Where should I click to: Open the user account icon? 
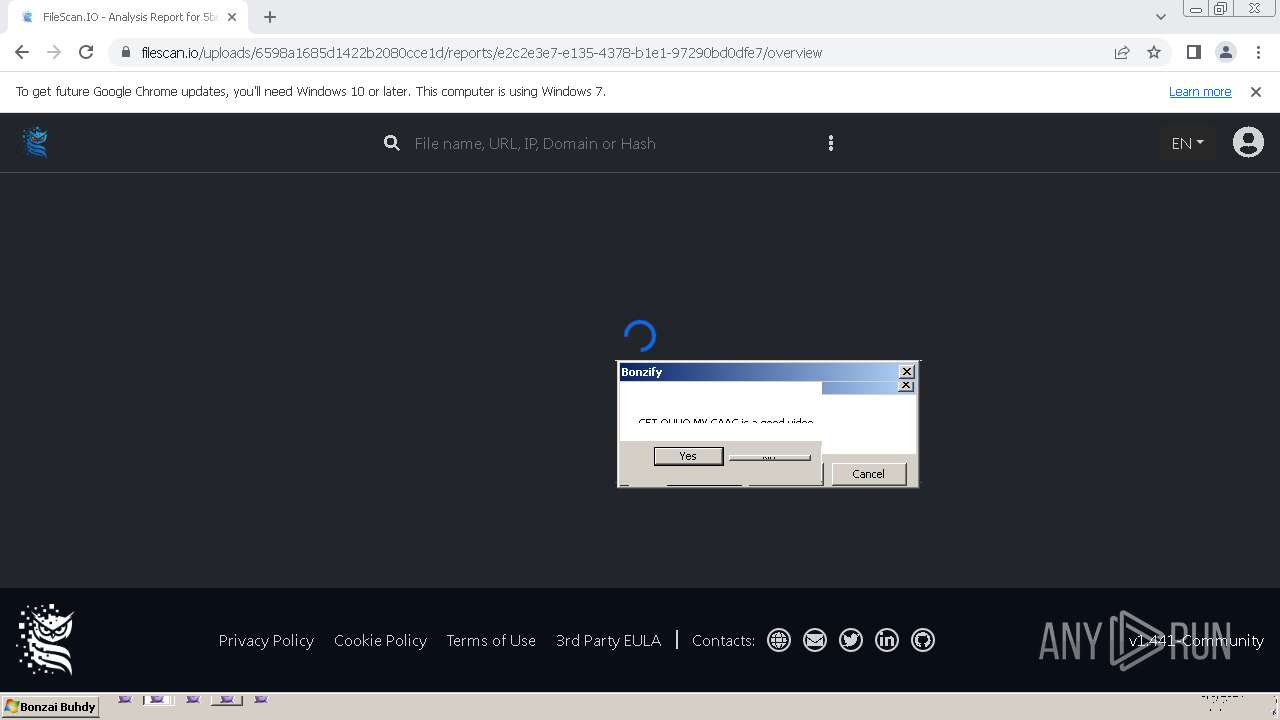1248,143
